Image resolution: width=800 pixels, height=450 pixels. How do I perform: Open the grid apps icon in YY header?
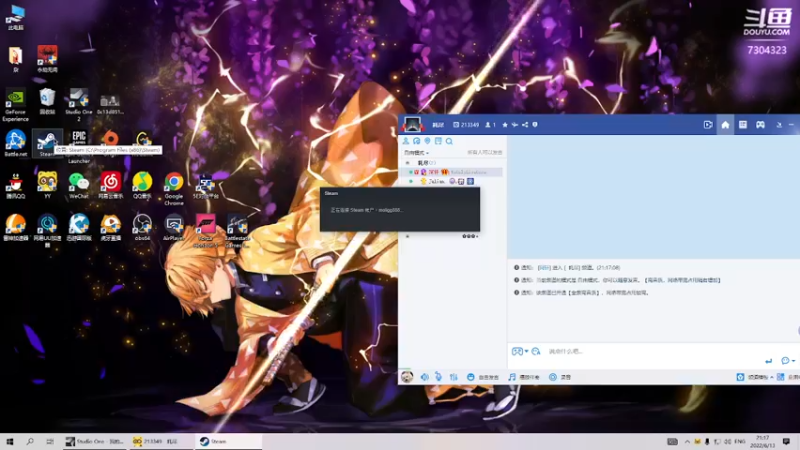click(743, 125)
